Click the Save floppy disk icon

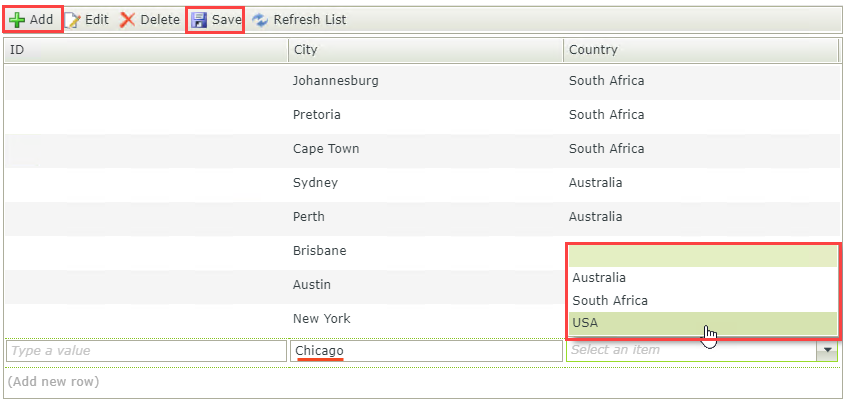point(199,19)
